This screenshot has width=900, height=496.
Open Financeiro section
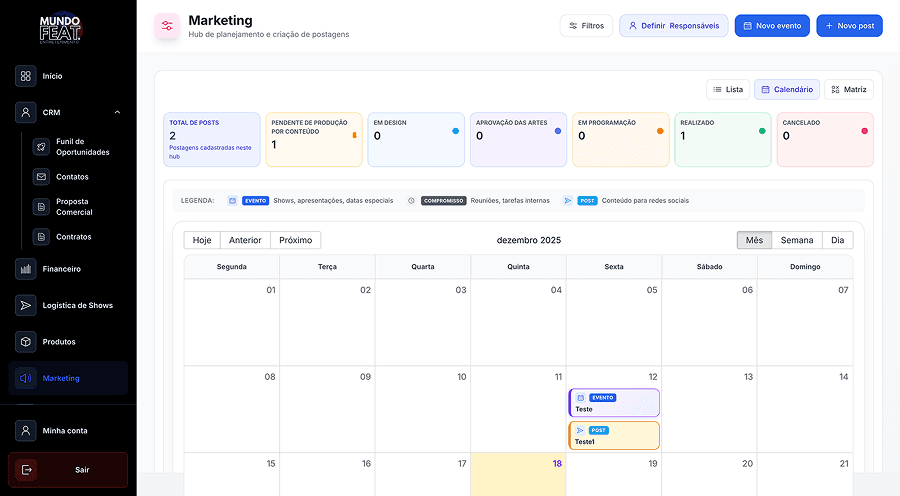61,269
